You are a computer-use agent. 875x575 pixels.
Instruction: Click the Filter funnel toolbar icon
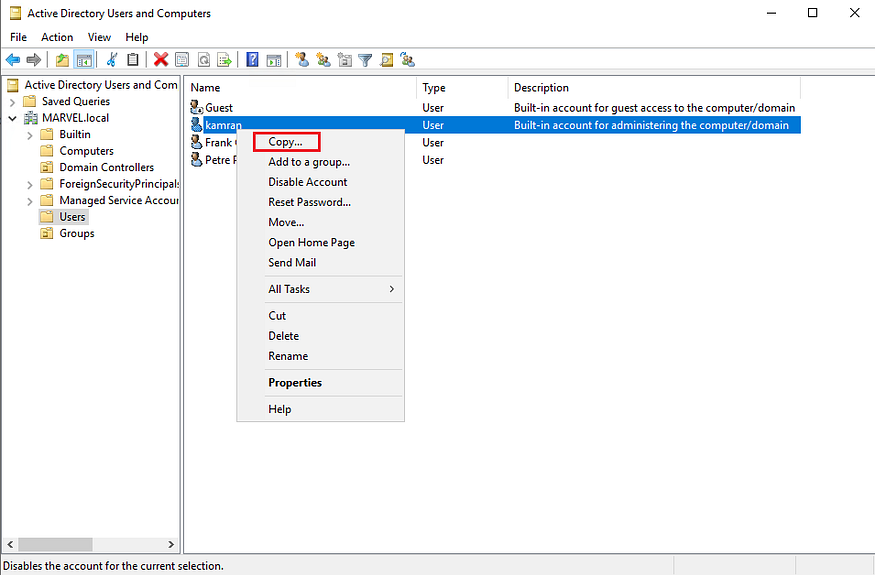tap(365, 60)
